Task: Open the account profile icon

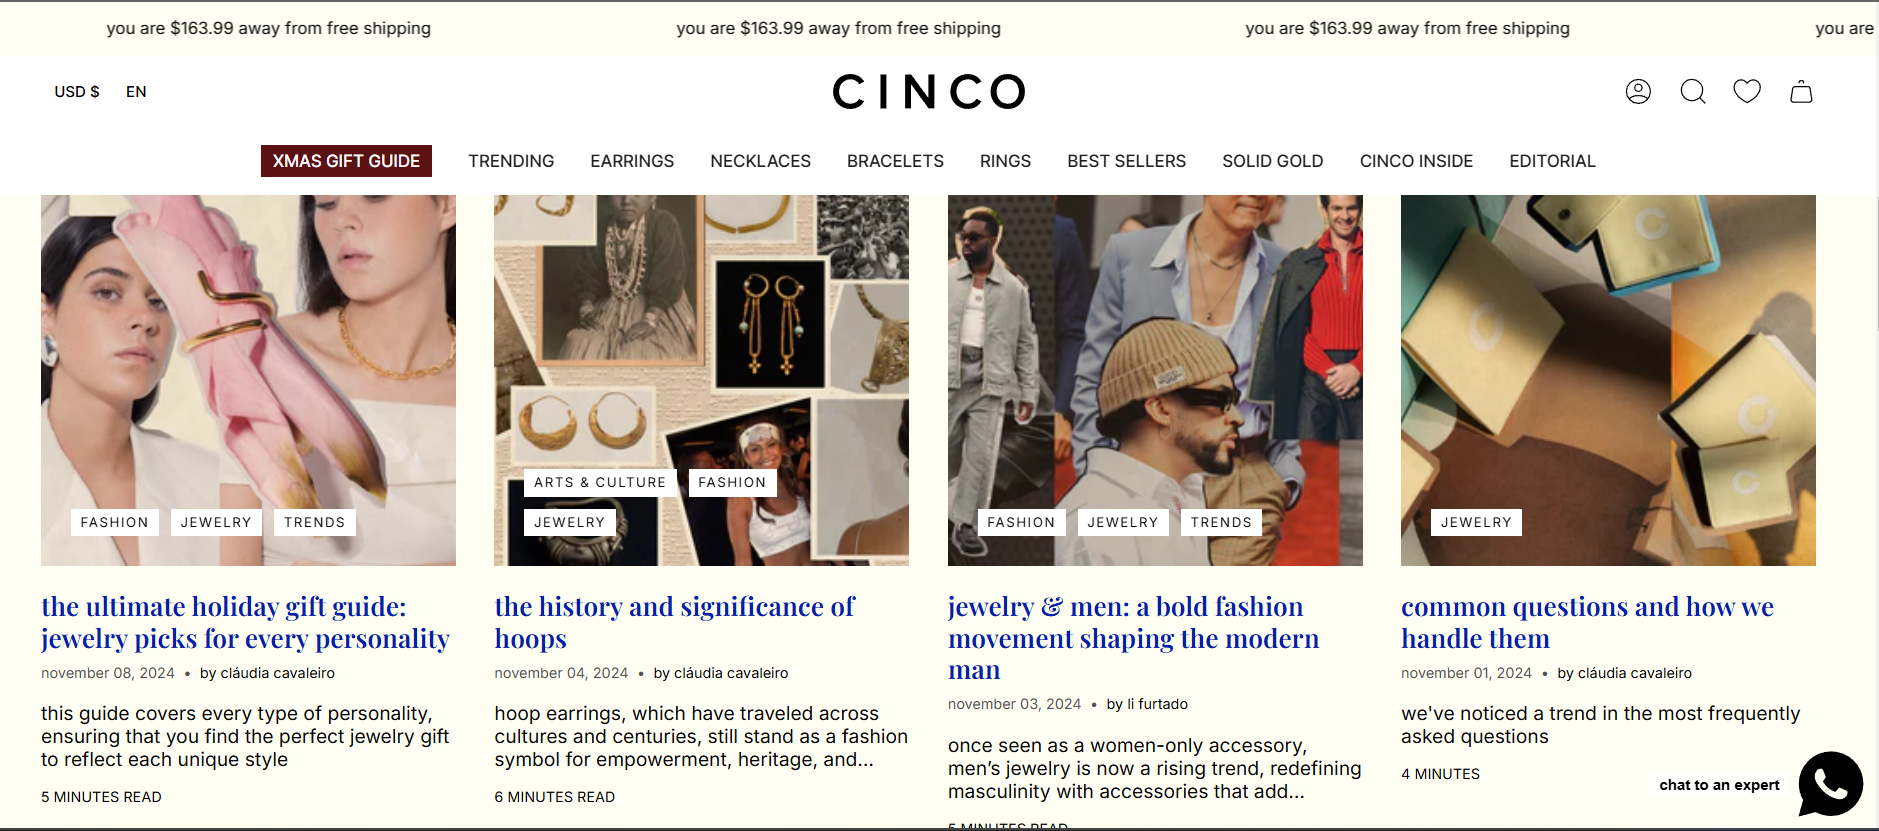Action: [1638, 92]
